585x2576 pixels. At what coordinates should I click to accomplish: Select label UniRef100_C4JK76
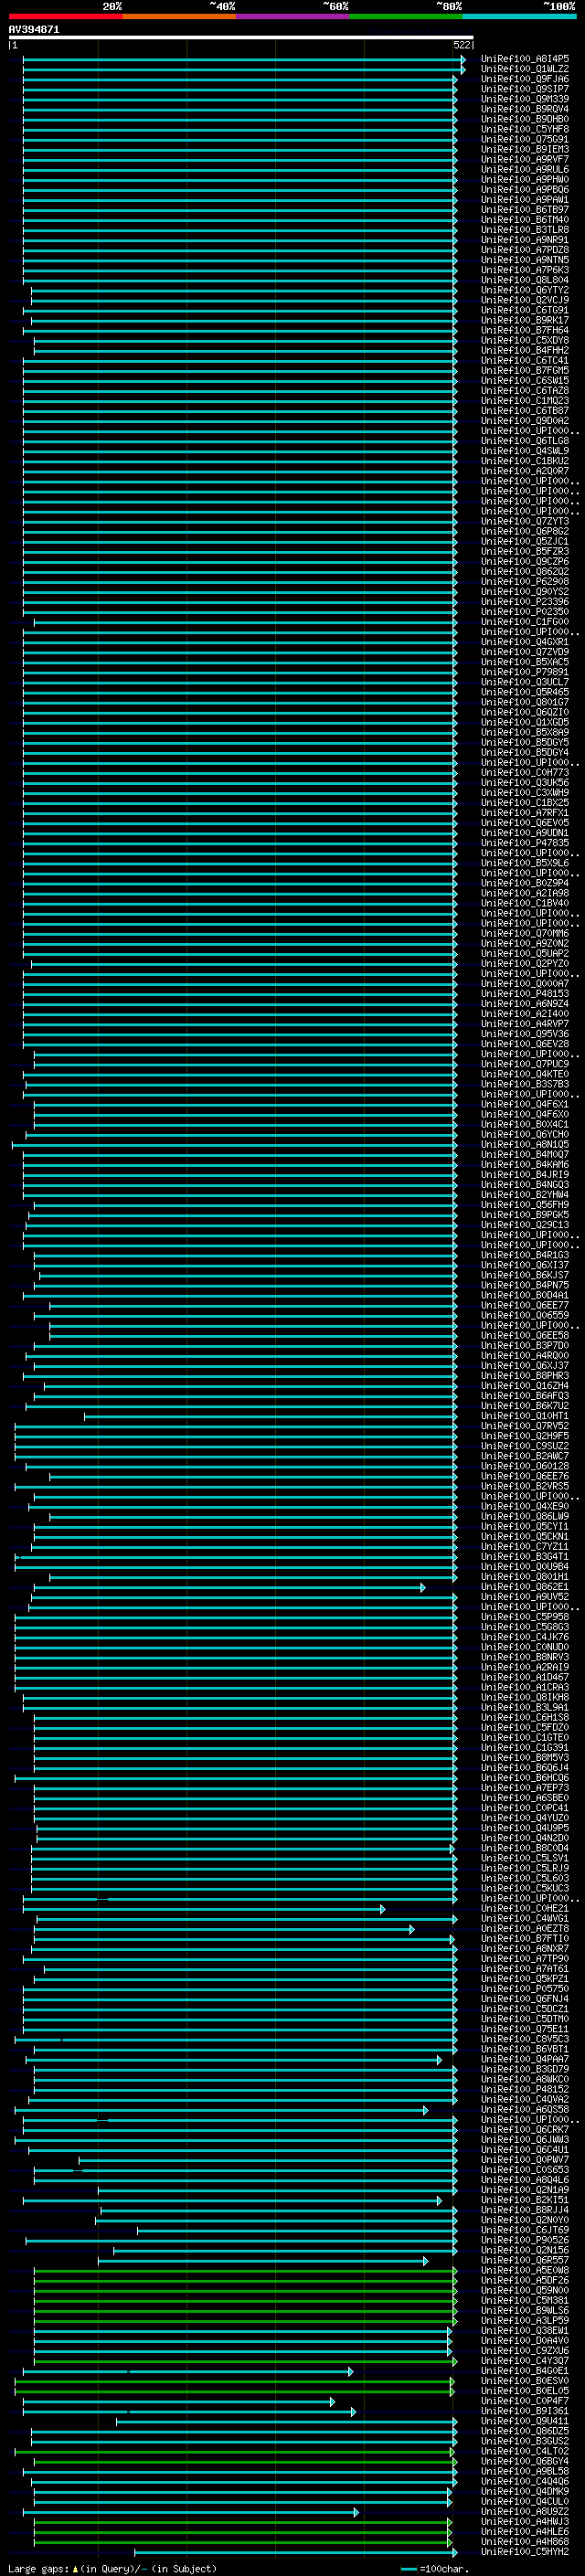click(525, 1637)
